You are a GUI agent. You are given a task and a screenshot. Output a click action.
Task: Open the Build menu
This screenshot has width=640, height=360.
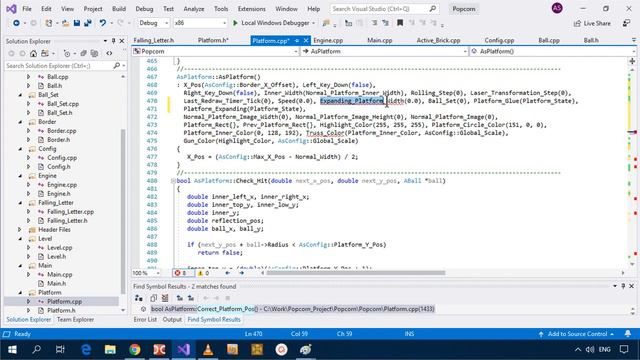click(x=119, y=9)
